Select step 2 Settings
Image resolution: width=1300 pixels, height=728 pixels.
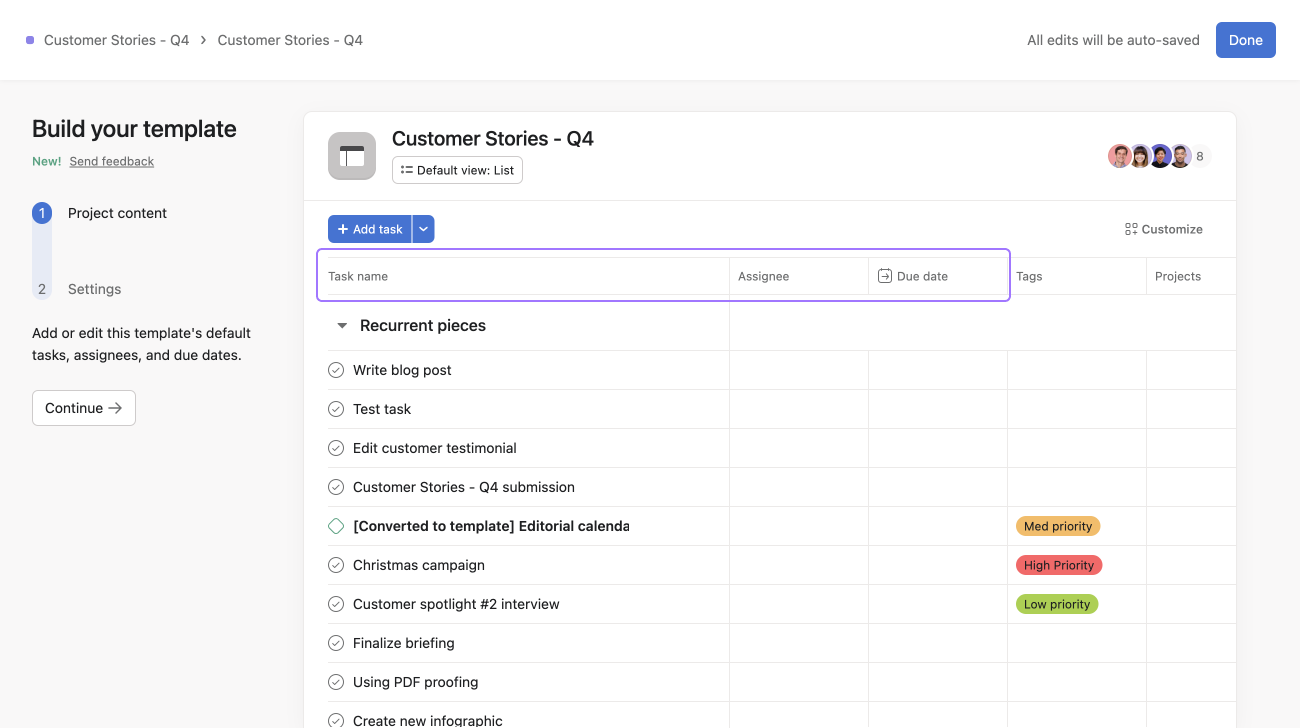pos(94,289)
